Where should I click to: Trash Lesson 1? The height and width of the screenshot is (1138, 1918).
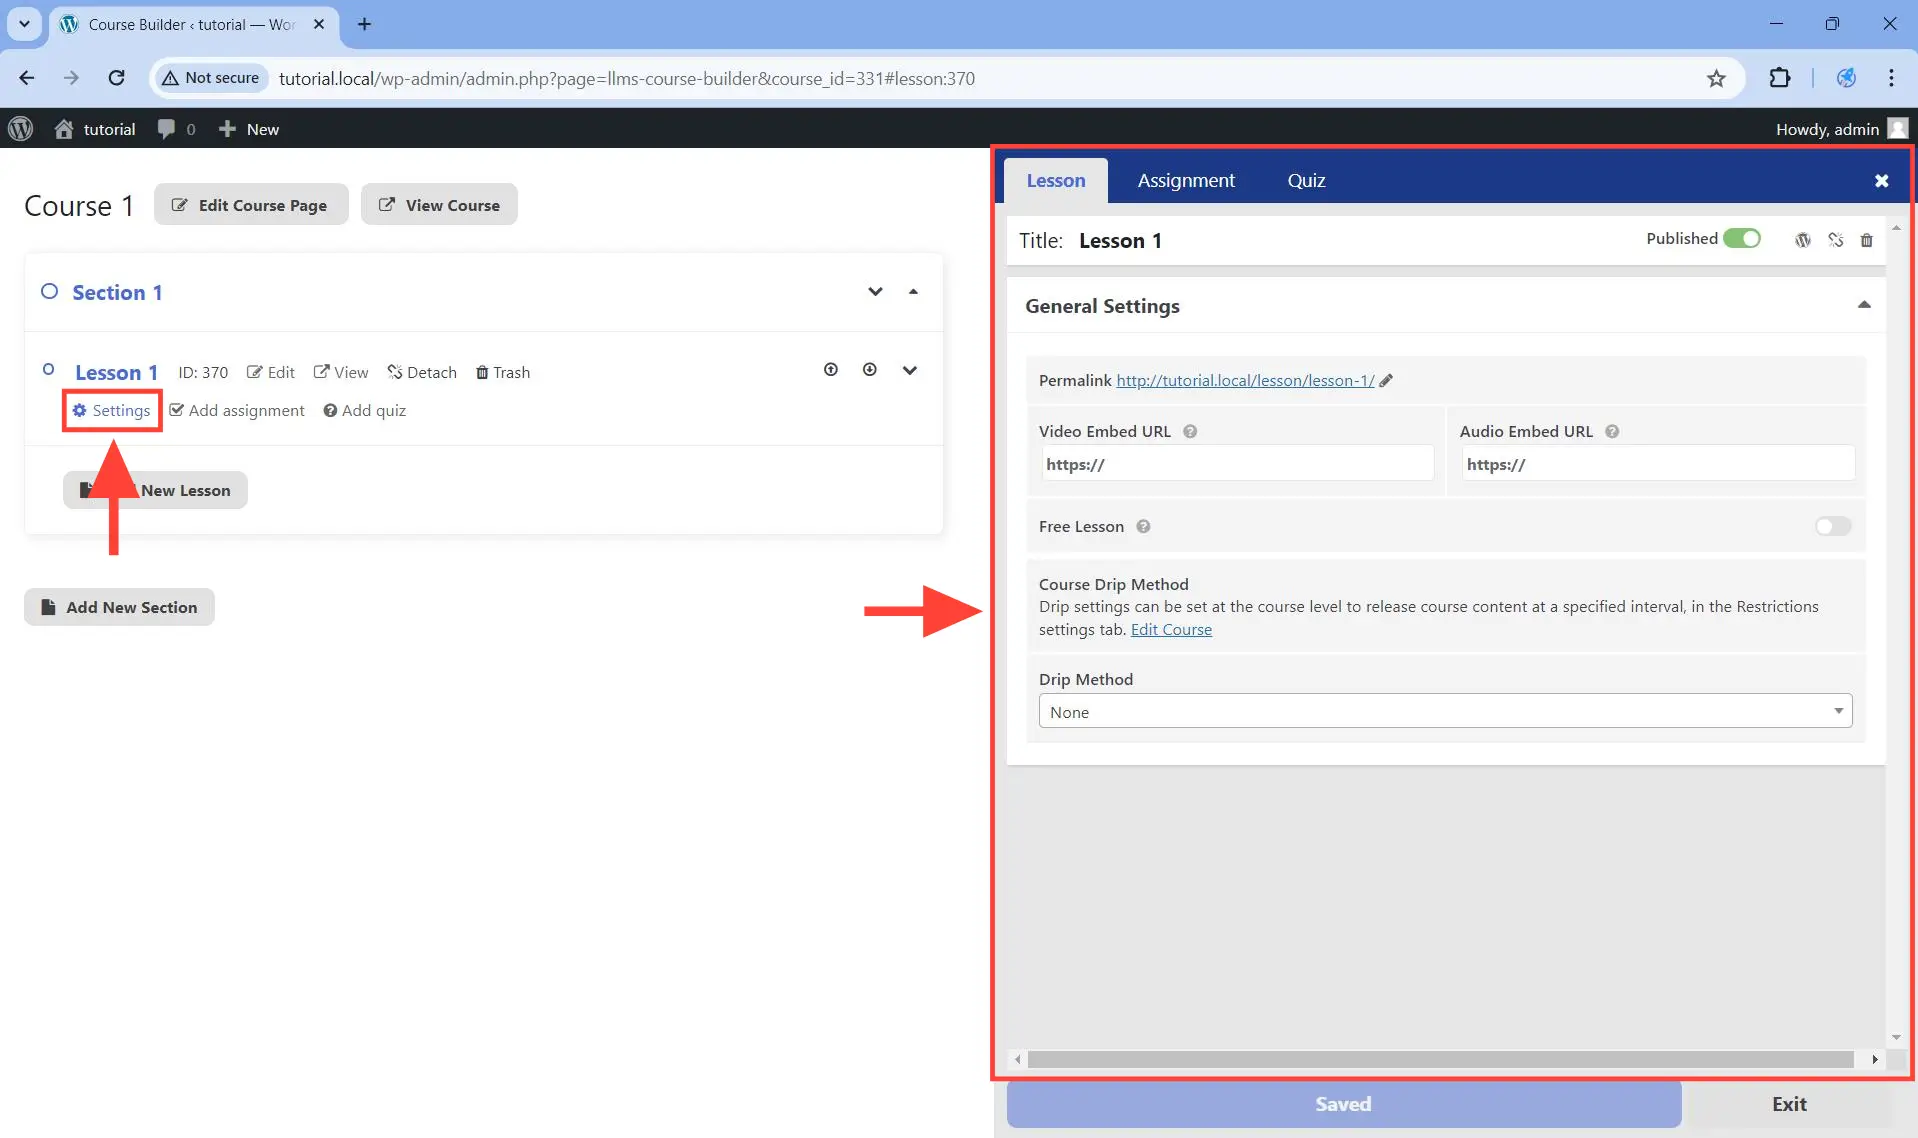click(x=503, y=372)
